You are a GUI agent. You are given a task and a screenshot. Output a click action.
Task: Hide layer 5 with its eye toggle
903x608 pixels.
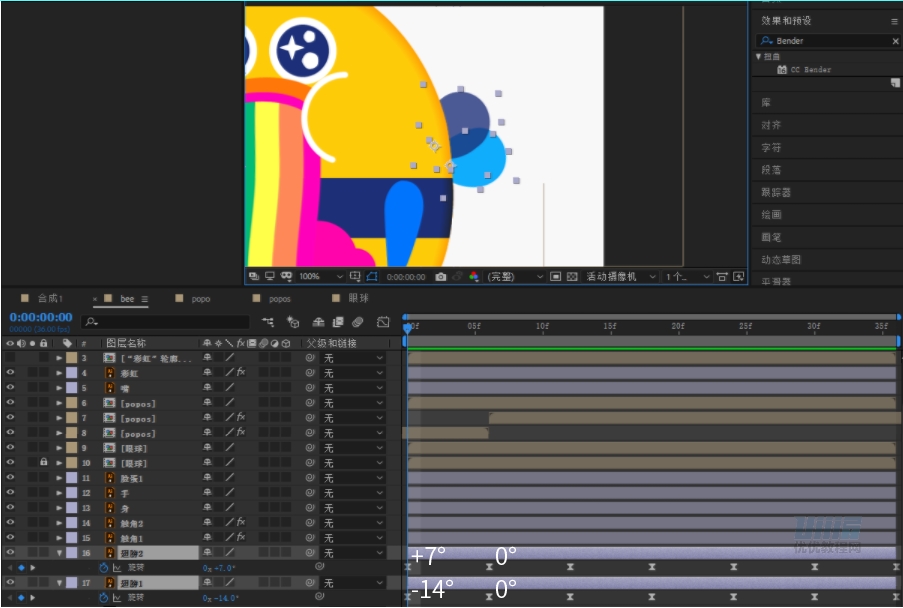[10, 387]
